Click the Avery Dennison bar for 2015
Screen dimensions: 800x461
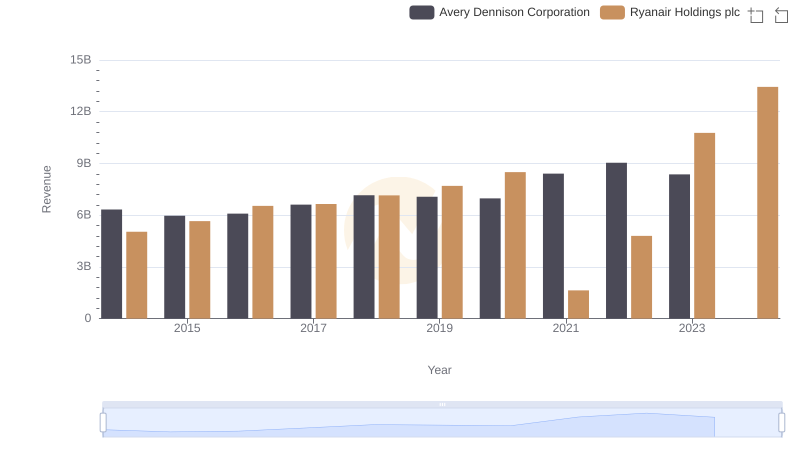pos(174,267)
